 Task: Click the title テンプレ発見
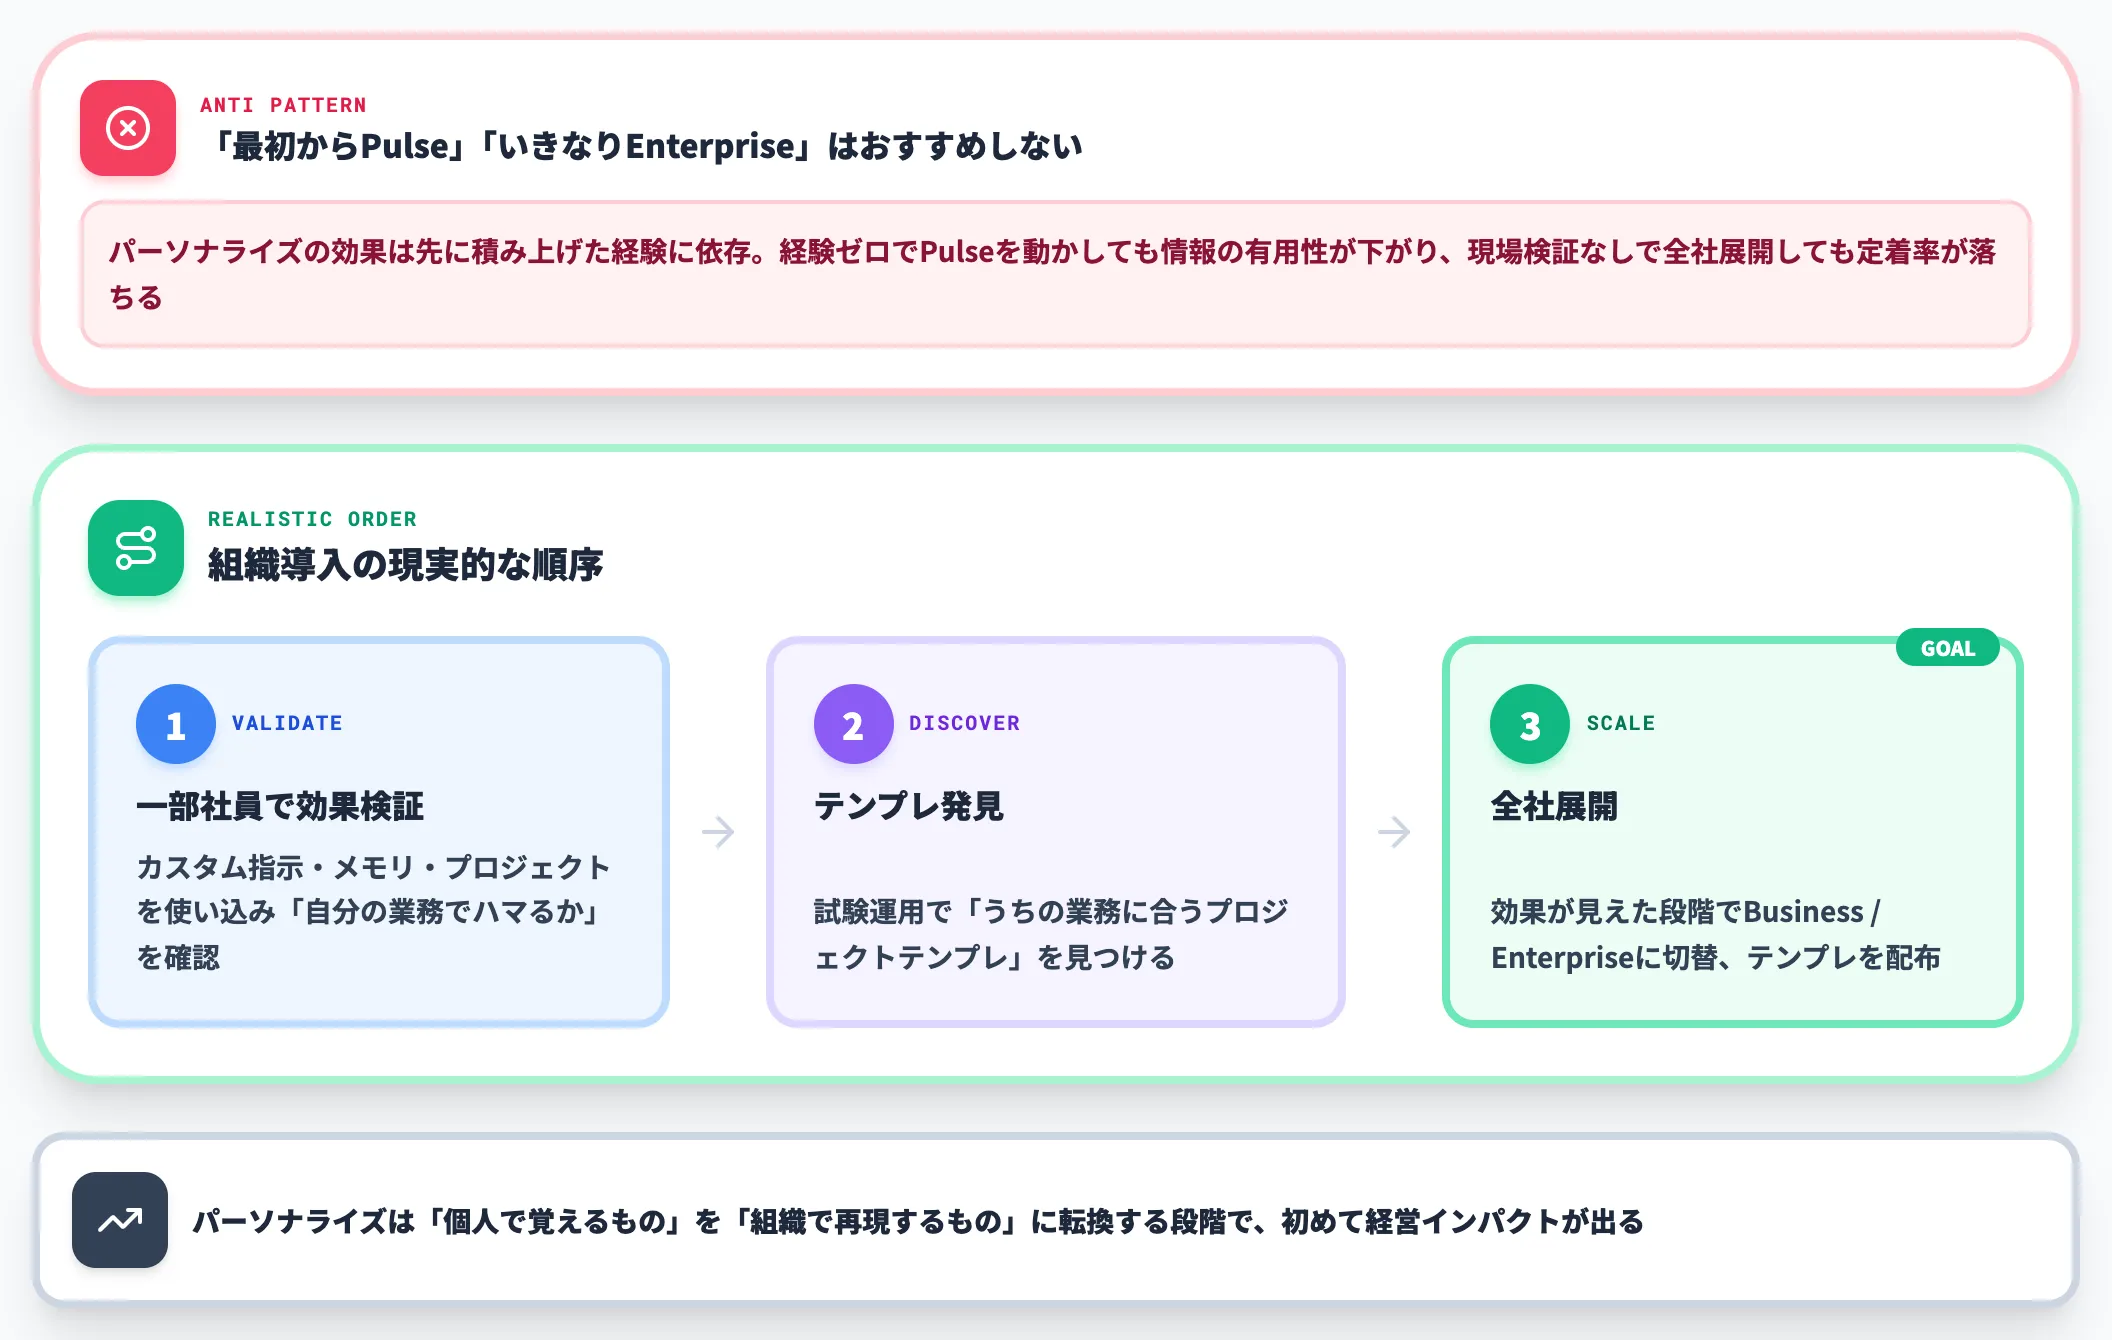(908, 806)
